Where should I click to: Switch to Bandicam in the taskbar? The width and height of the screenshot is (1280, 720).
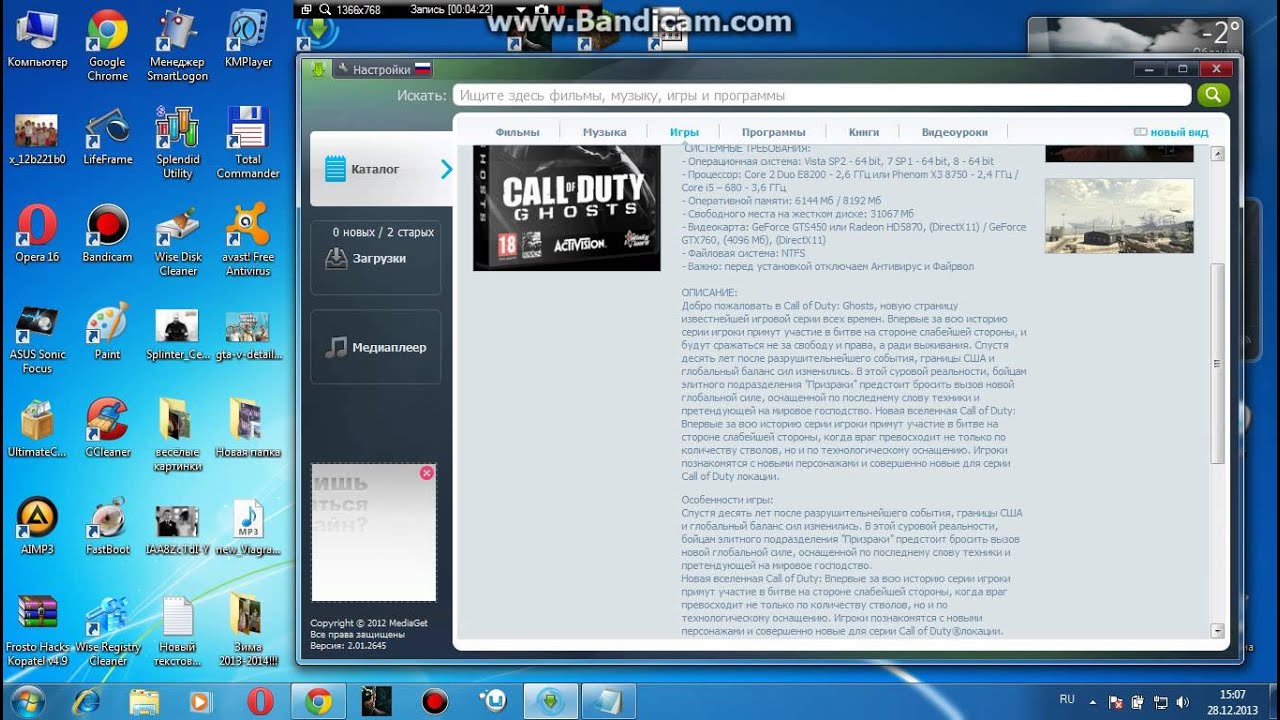click(x=435, y=701)
